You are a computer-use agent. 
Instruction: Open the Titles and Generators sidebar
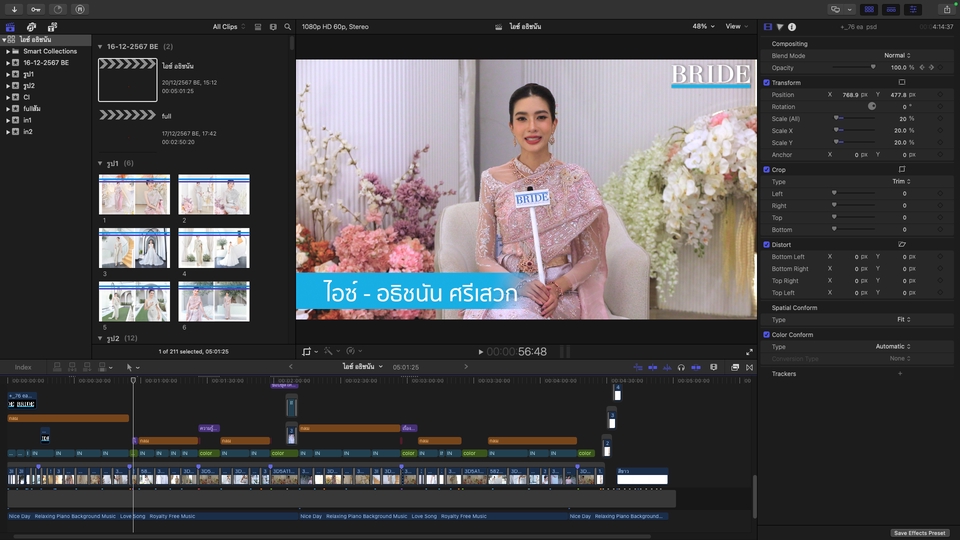point(52,27)
